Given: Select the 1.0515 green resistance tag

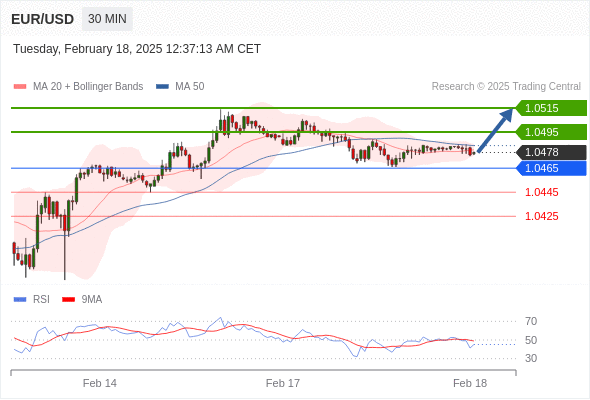Looking at the screenshot, I should tap(551, 108).
